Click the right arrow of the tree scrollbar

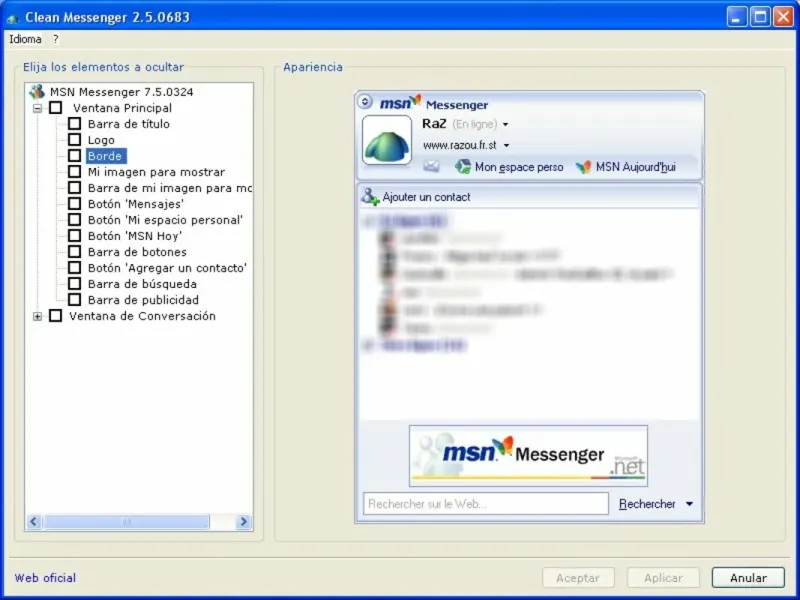[x=243, y=521]
